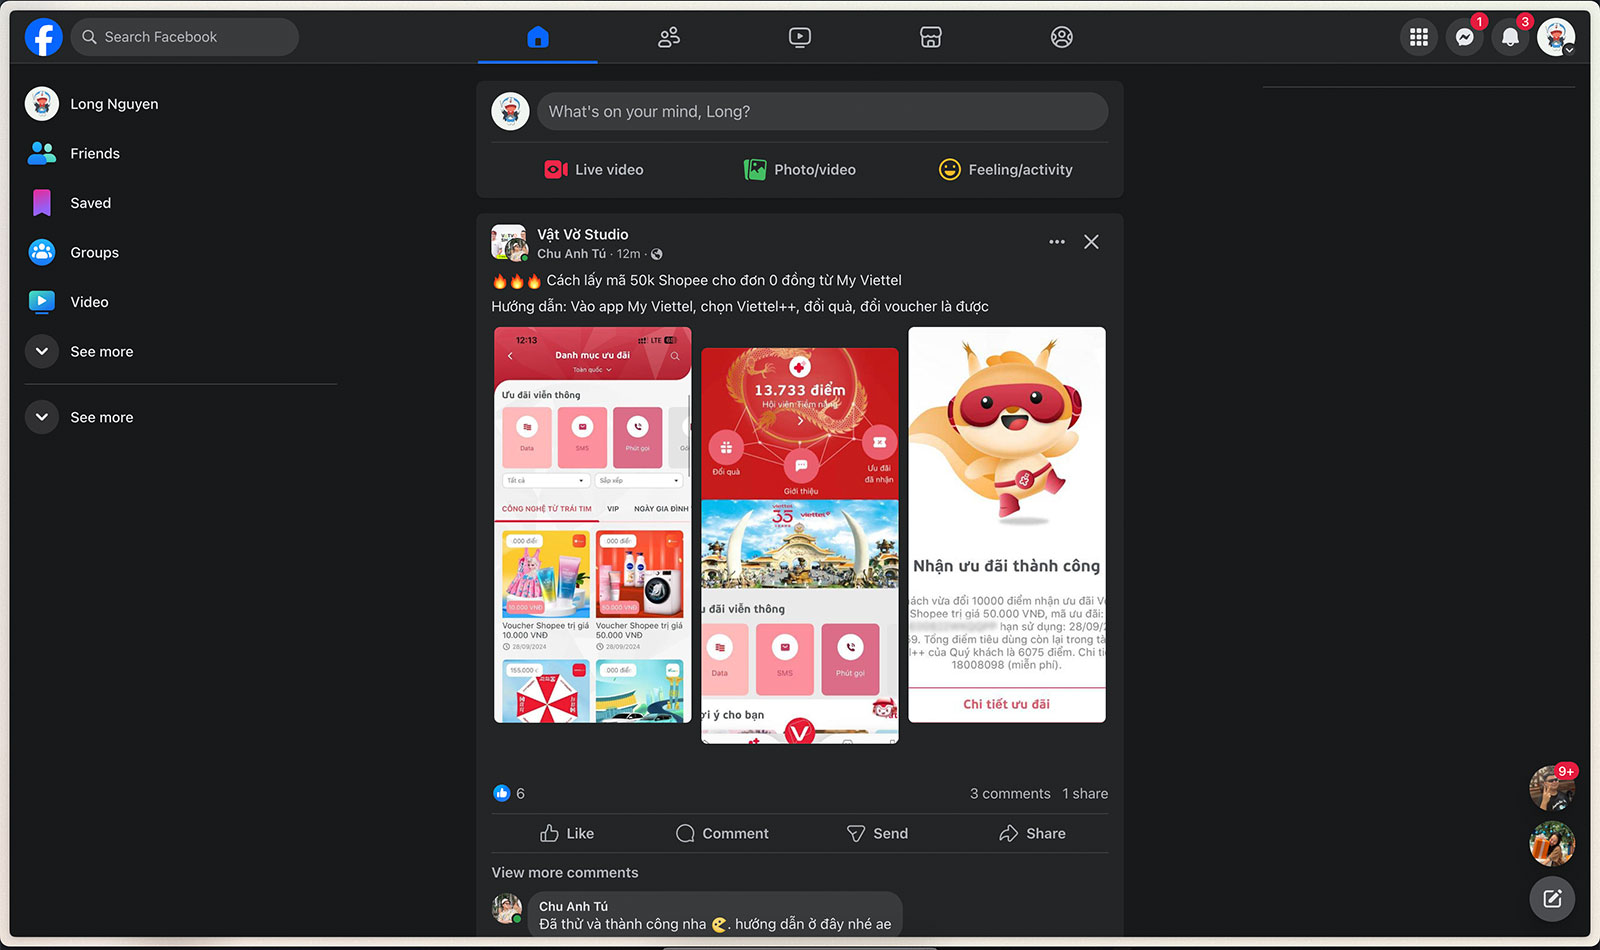Click View more comments
Screen dimensions: 1600x950
[565, 873]
